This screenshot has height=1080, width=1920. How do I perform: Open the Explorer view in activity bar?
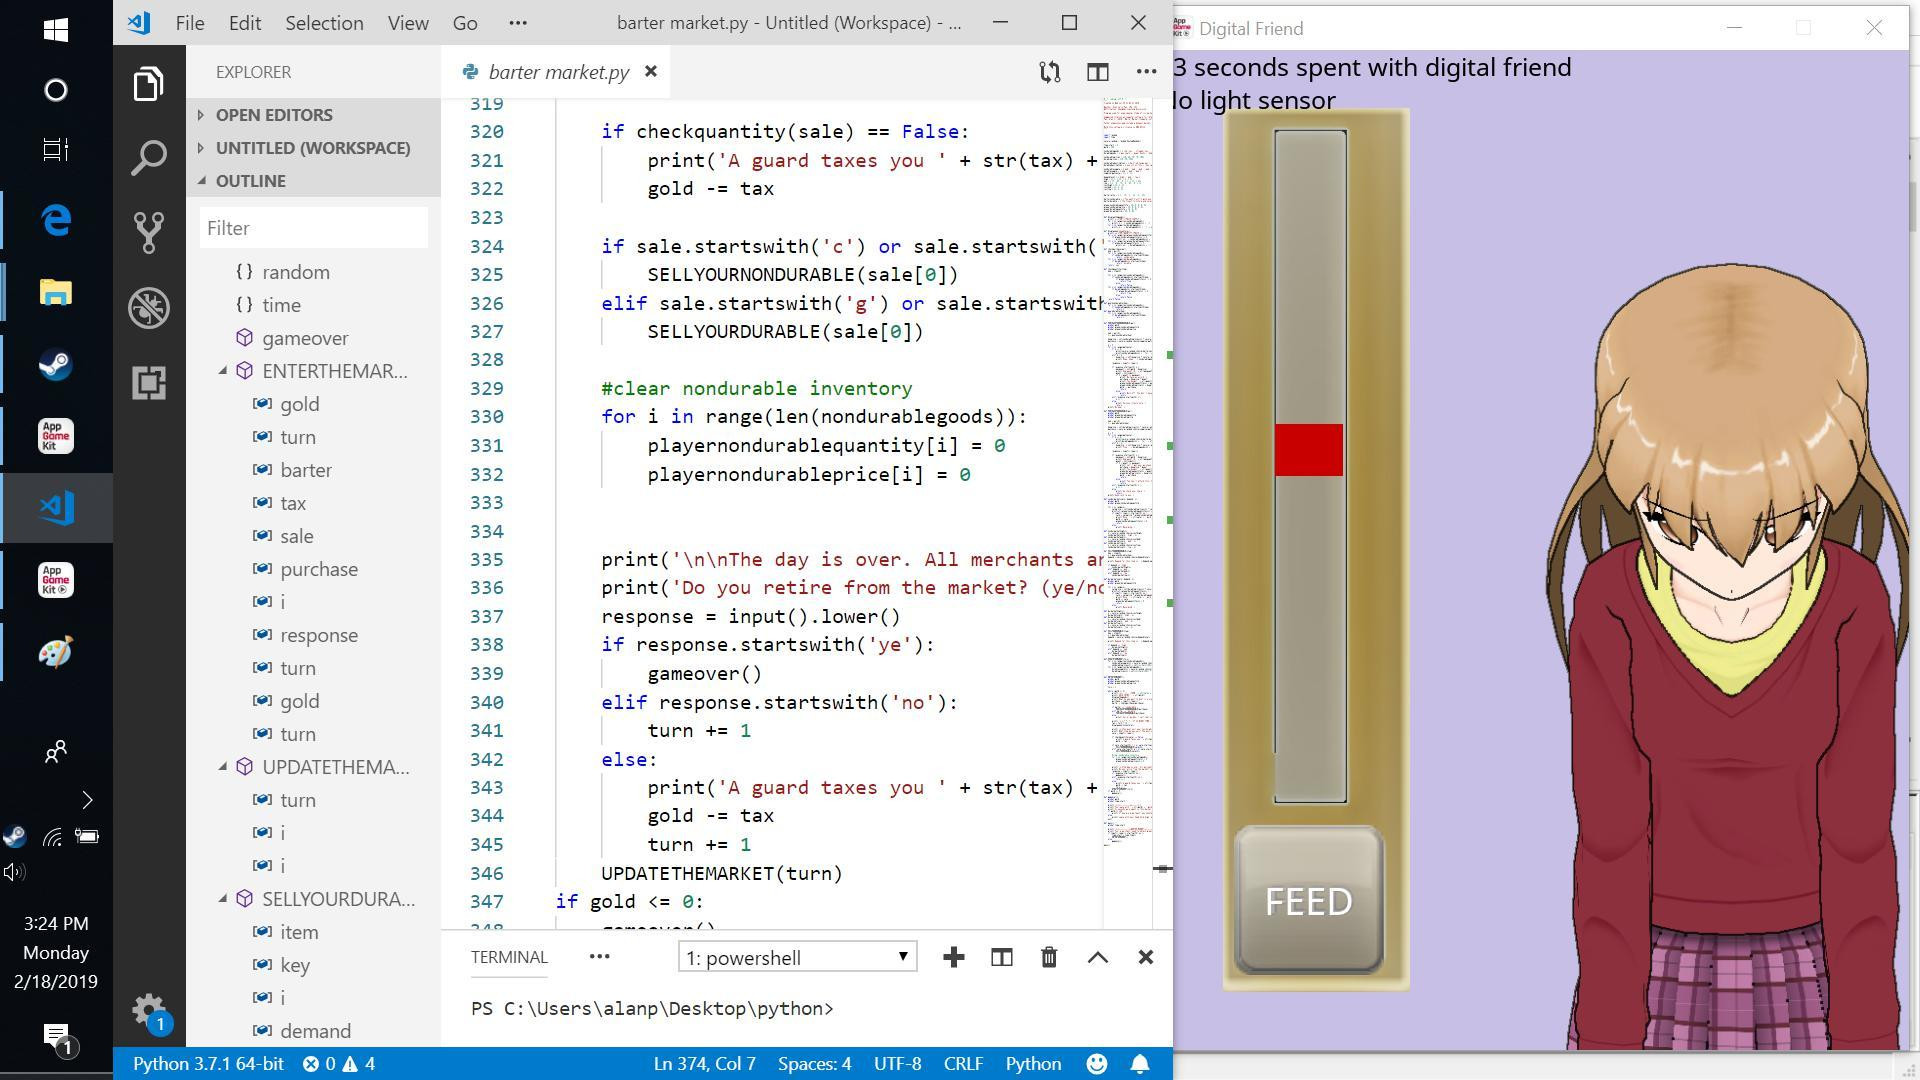tap(148, 84)
